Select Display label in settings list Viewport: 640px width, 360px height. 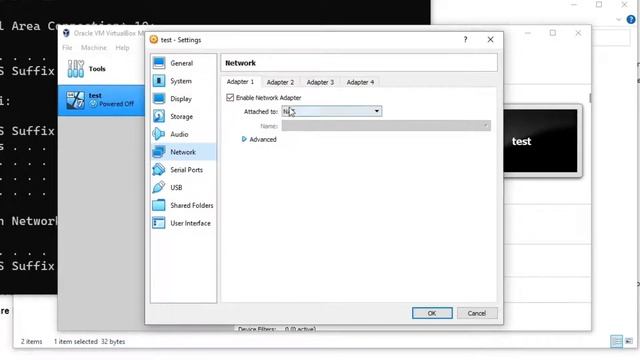click(181, 99)
